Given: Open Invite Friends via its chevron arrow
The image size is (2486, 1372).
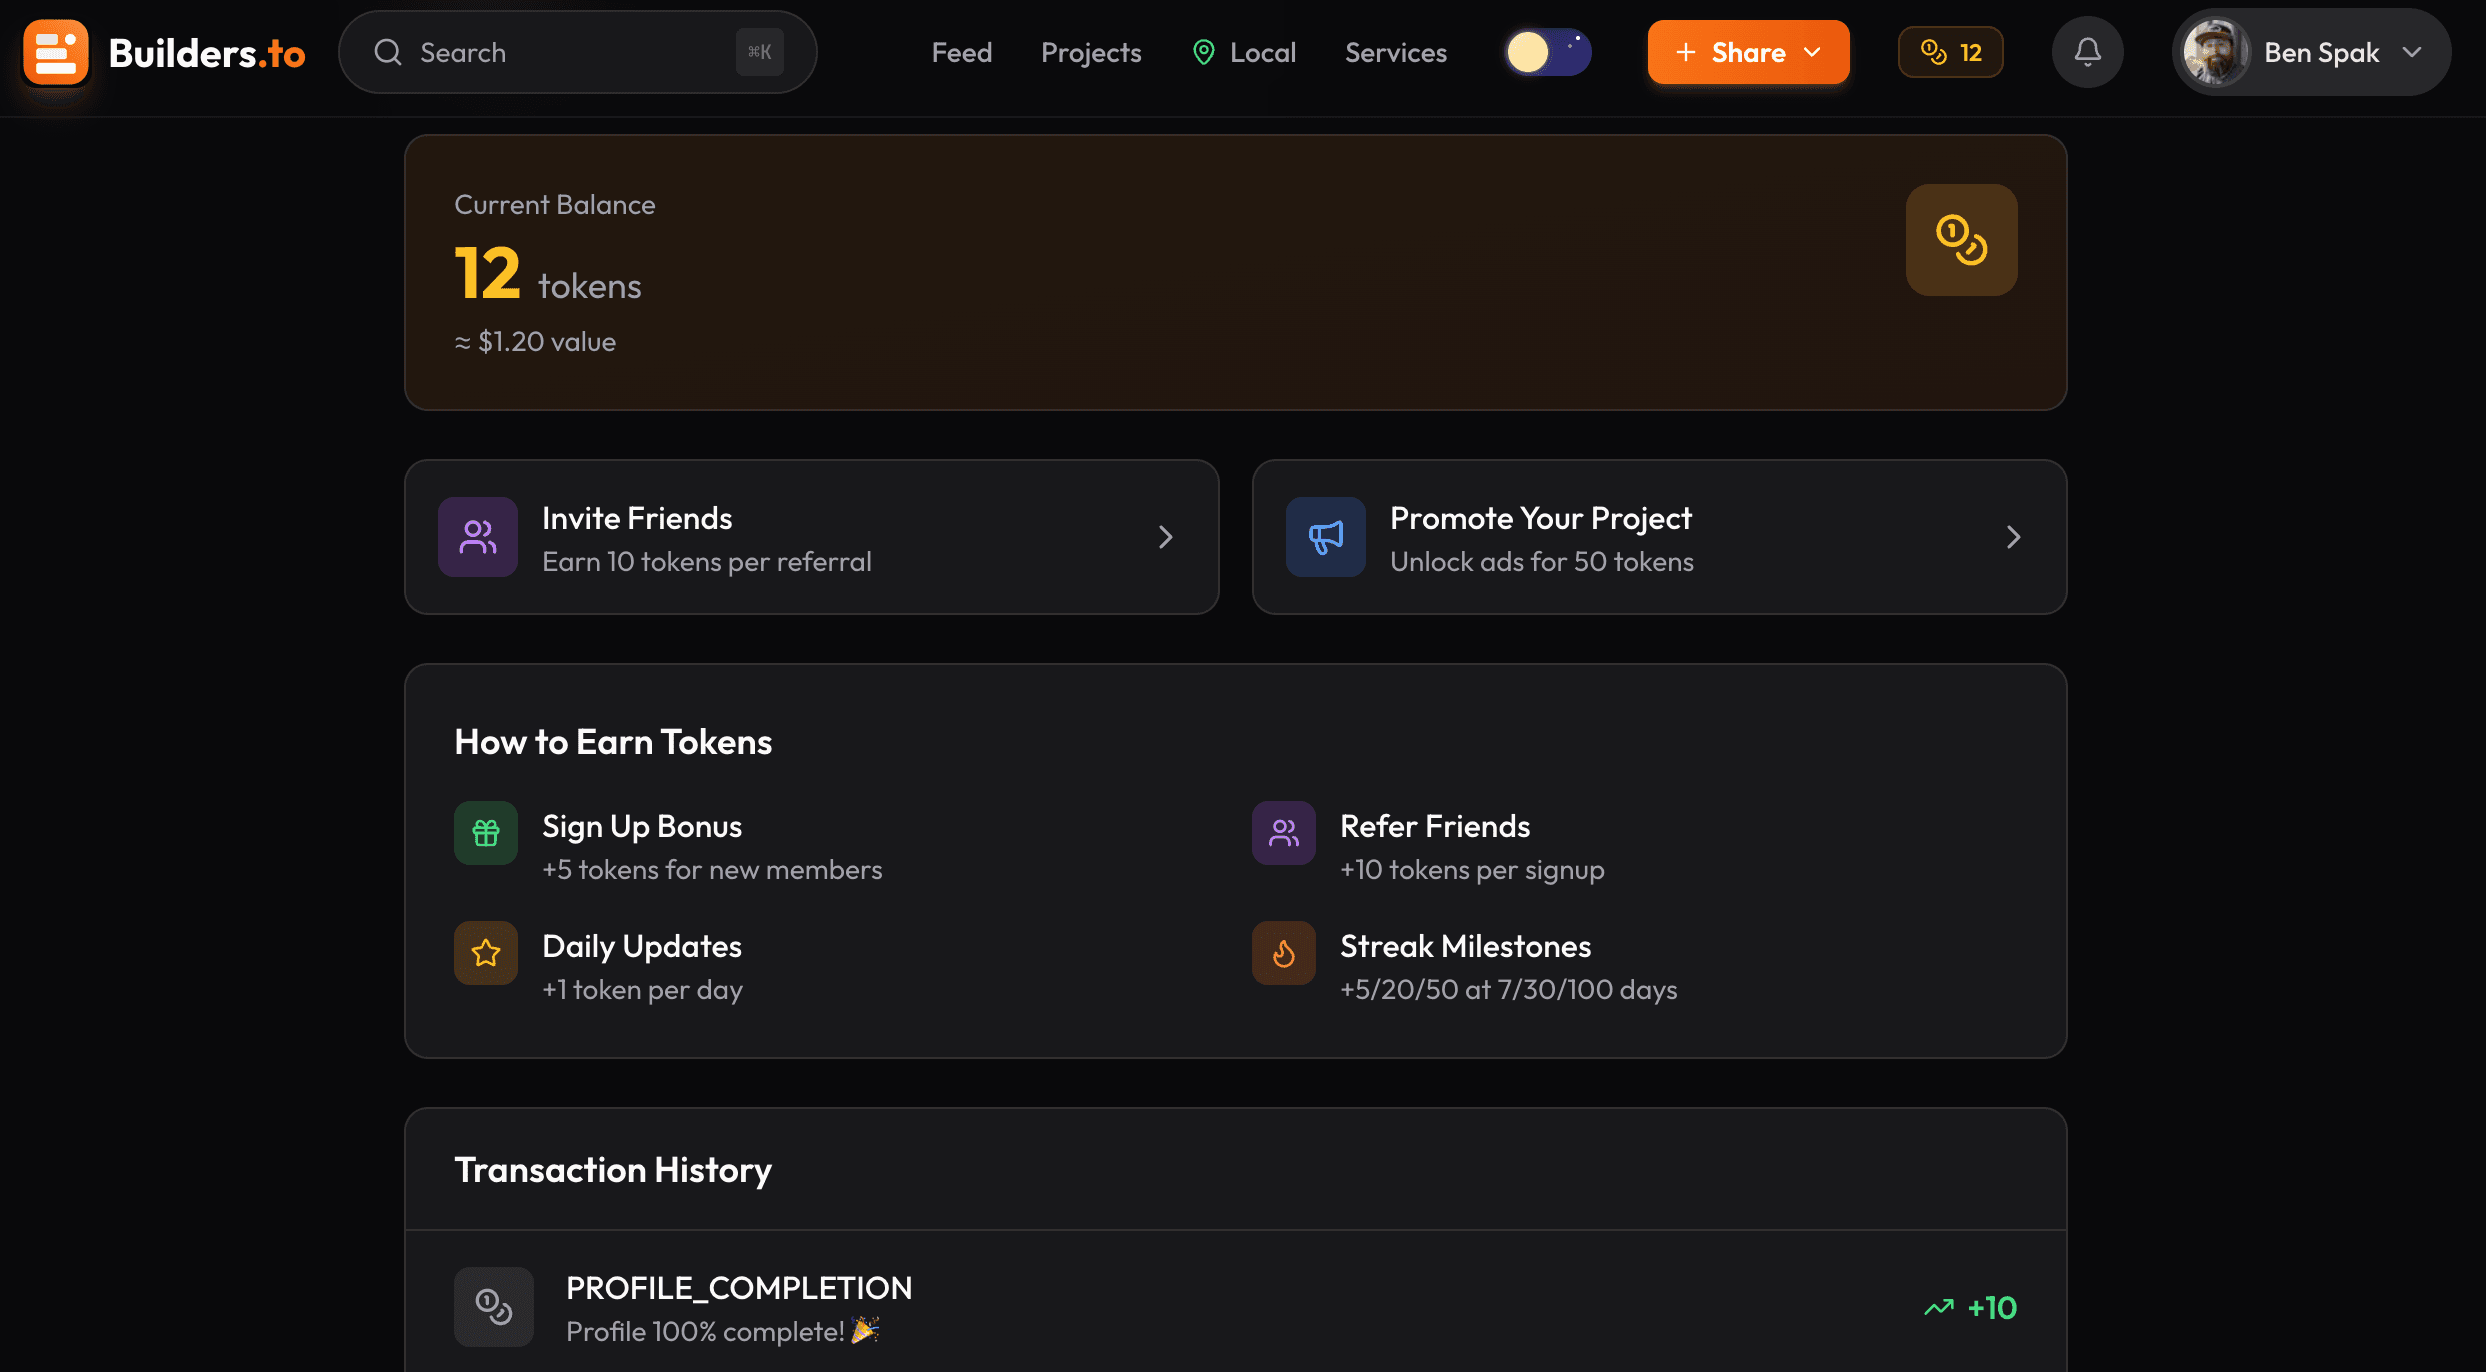Looking at the screenshot, I should point(1166,537).
